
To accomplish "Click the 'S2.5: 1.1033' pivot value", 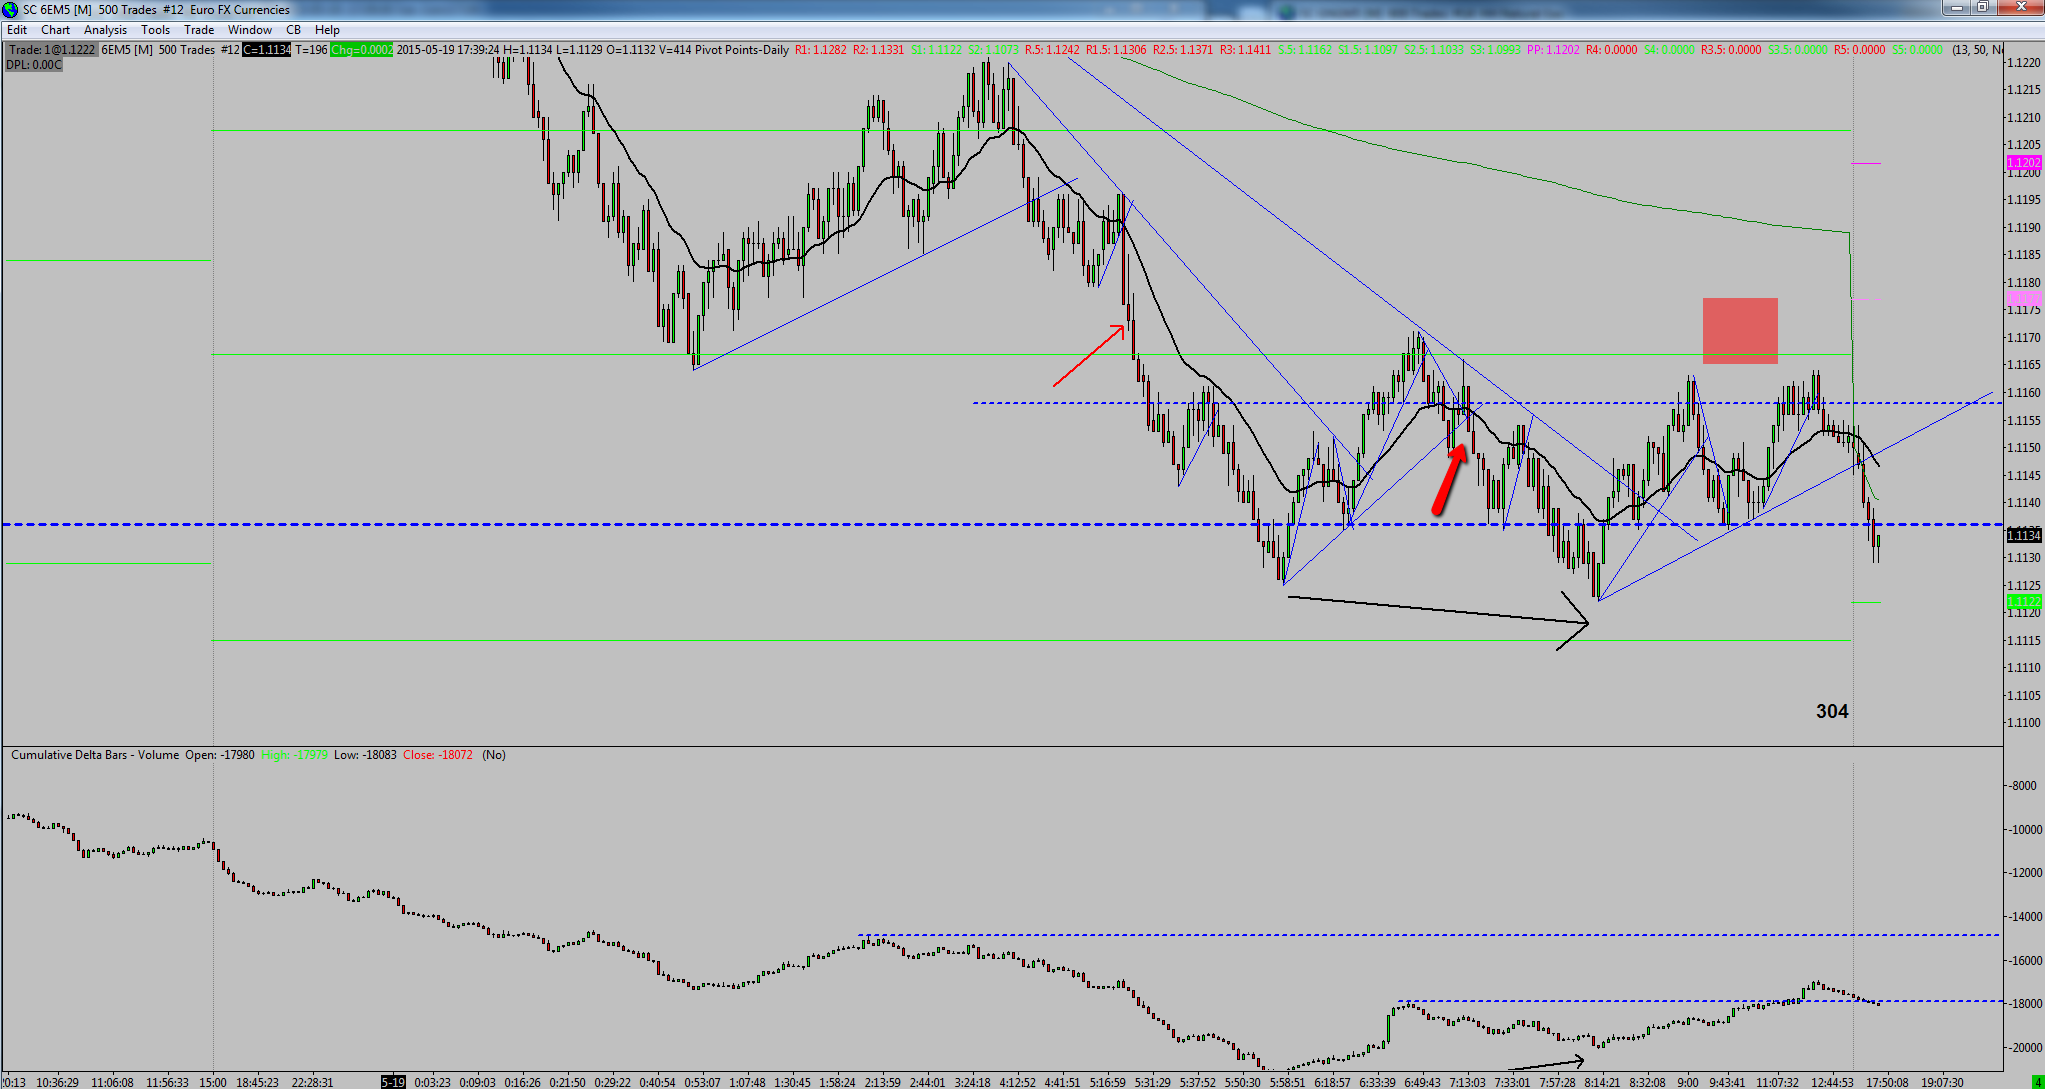I will pos(1434,50).
